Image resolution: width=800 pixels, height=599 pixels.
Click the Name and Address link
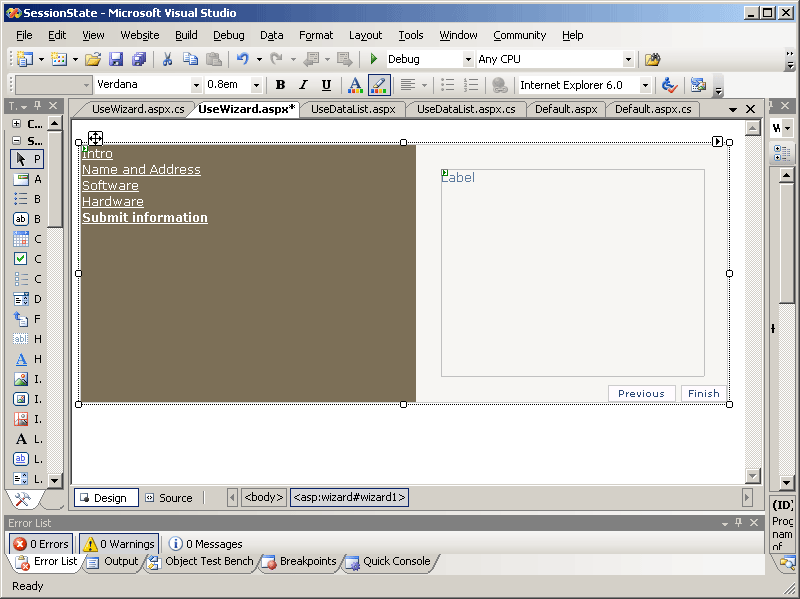141,170
